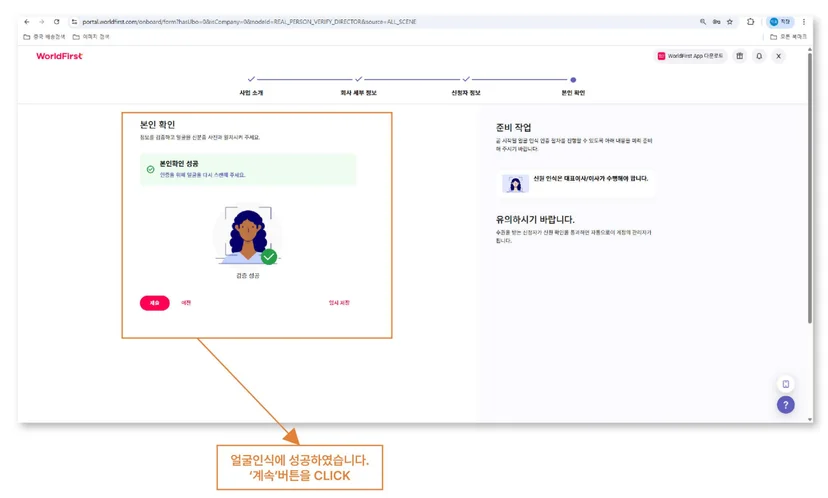Open the second bookmark folder on bookmarks bar
Image resolution: width=828 pixels, height=498 pixels.
coord(91,36)
